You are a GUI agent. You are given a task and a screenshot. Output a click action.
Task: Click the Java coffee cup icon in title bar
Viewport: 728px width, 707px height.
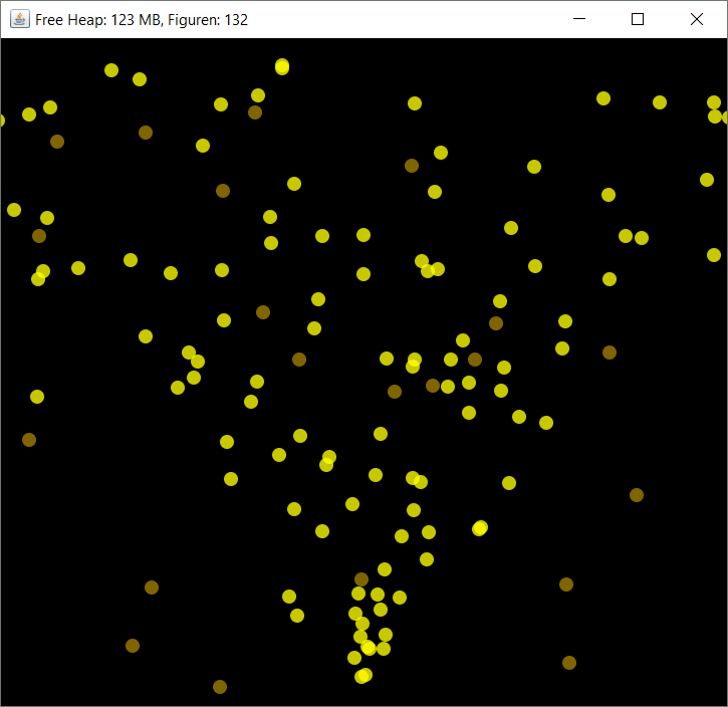pos(19,19)
